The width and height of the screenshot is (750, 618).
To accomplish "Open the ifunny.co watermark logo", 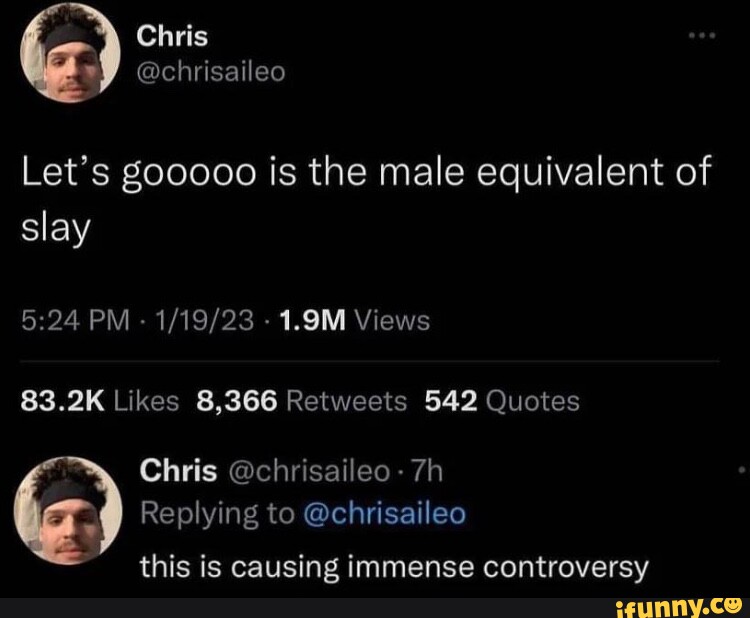I will (x=679, y=607).
